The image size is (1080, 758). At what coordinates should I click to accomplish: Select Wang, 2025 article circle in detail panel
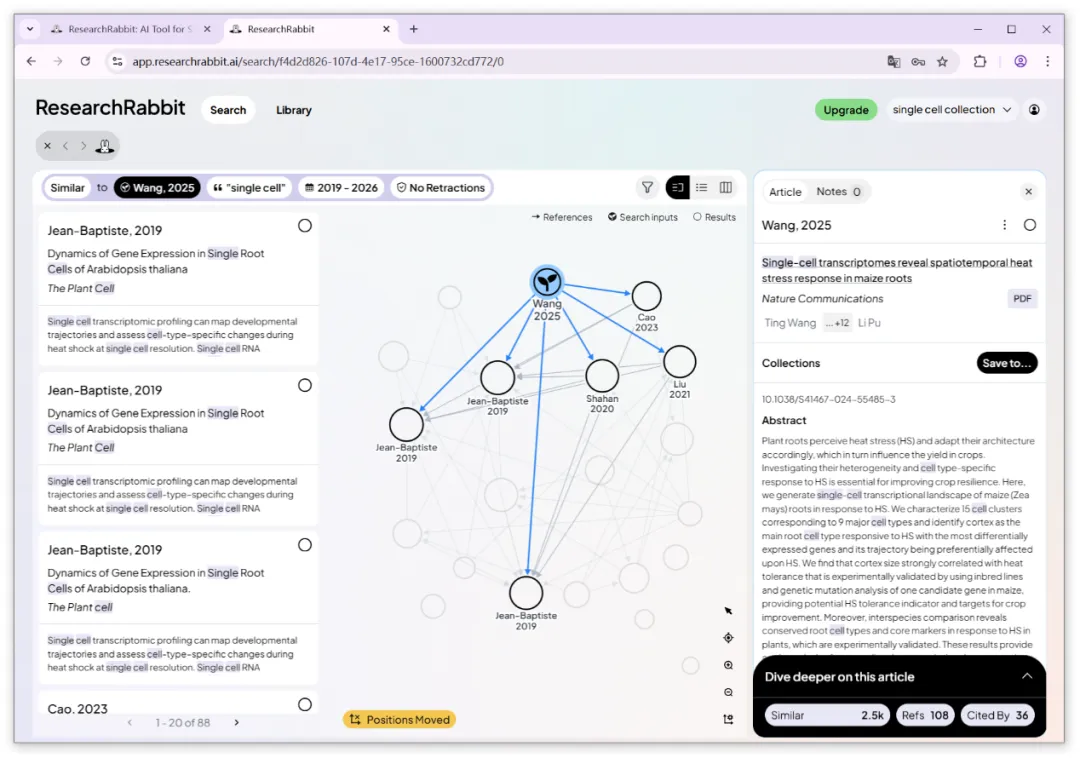pos(1030,225)
